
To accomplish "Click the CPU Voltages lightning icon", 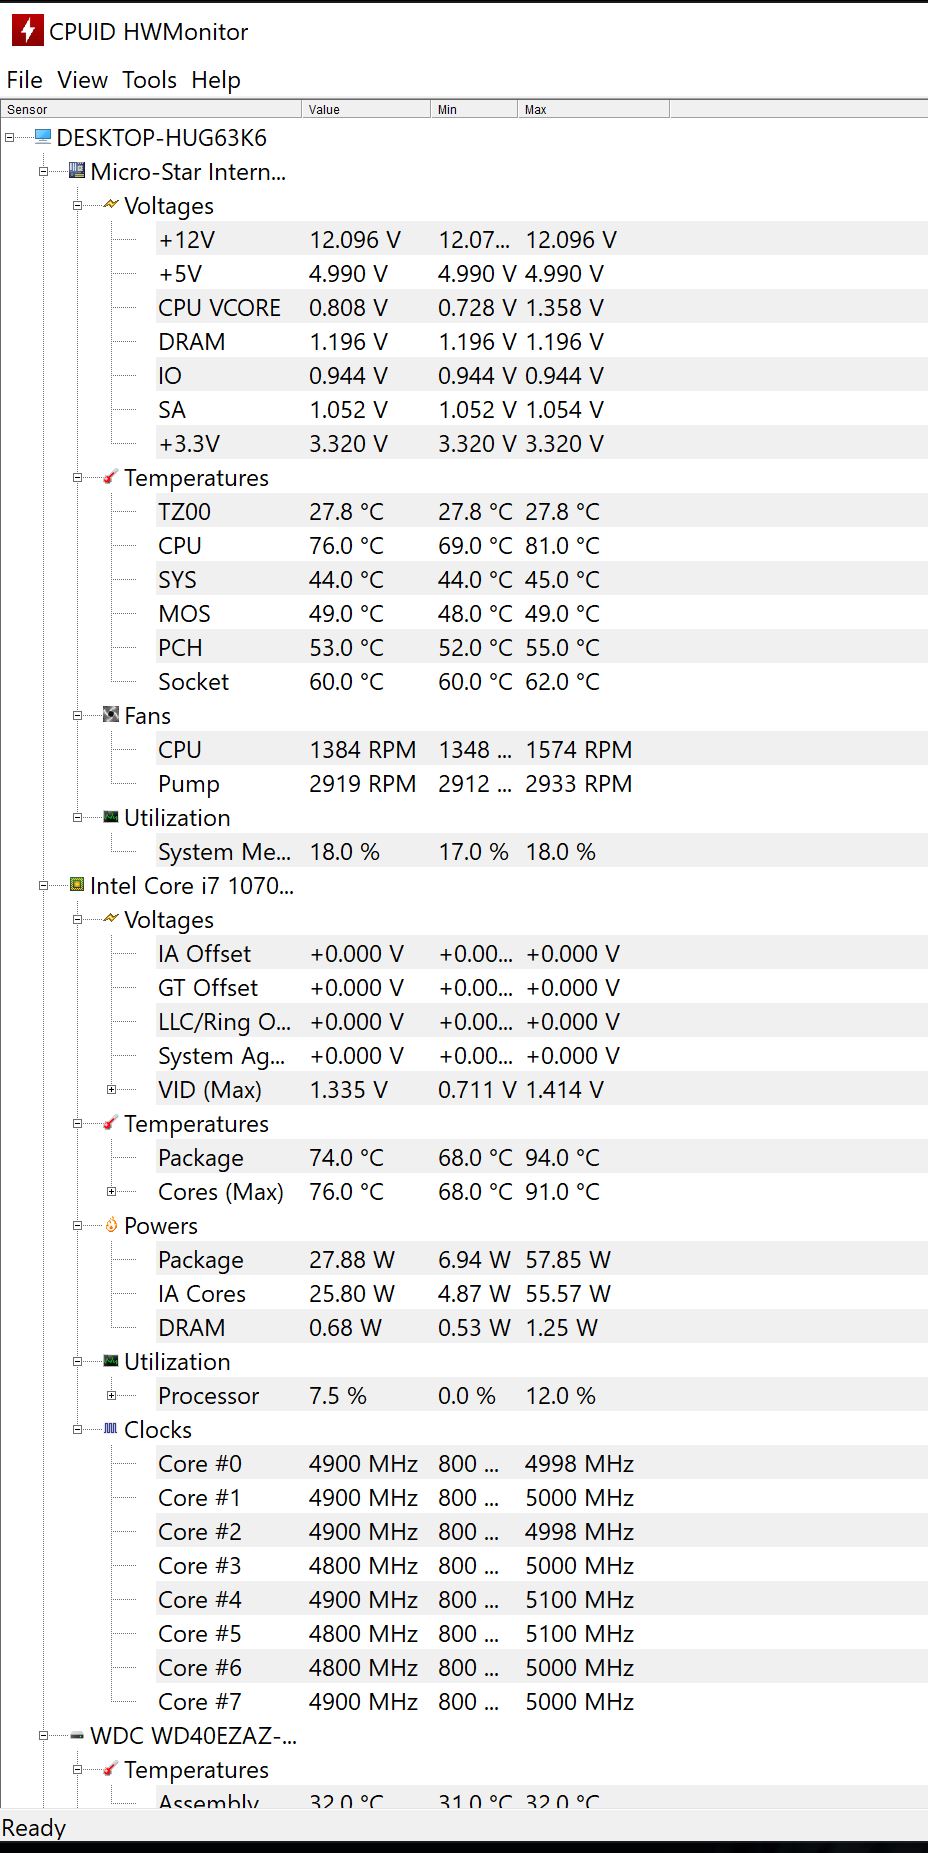I will pos(111,919).
